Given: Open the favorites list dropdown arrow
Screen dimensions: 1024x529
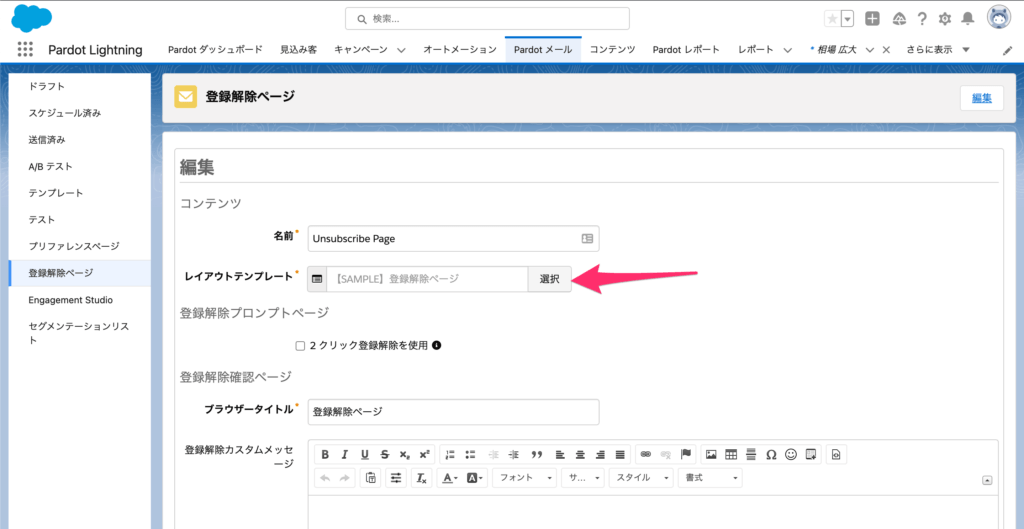Looking at the screenshot, I should (848, 19).
